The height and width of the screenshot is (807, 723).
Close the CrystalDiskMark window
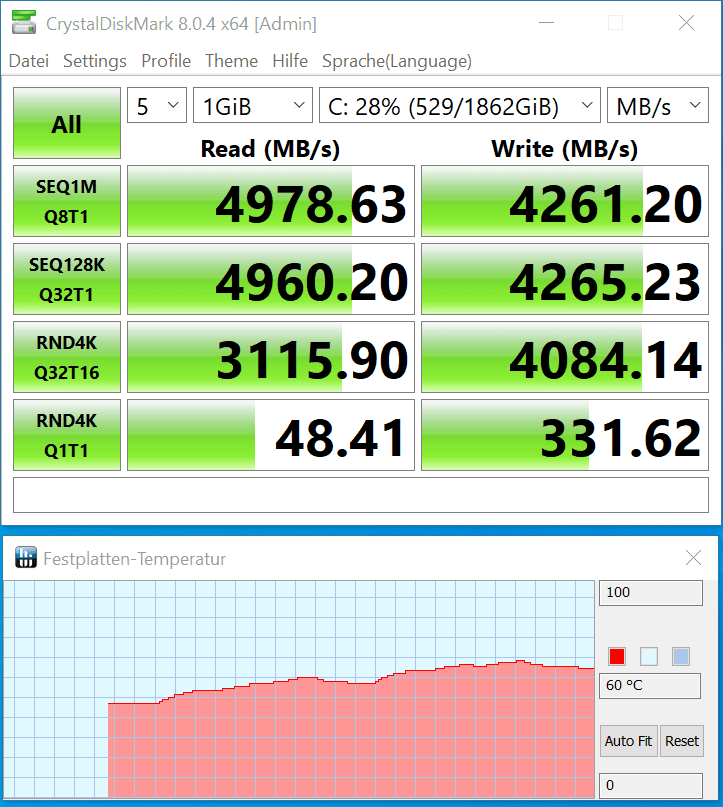coord(686,23)
